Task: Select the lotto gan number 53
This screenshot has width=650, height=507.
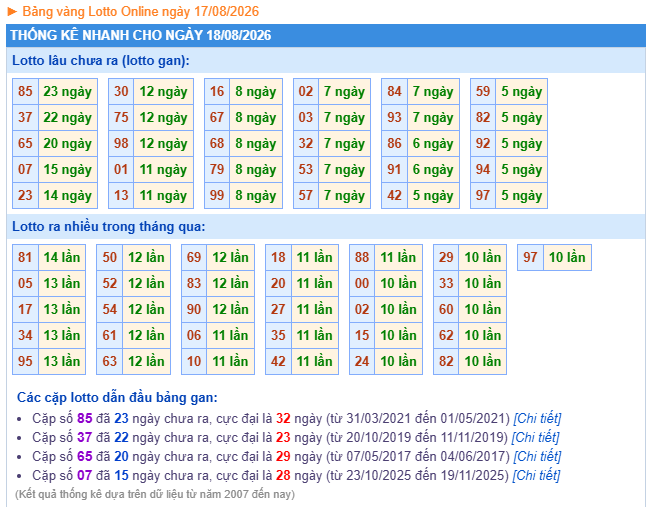Action: click(x=306, y=169)
